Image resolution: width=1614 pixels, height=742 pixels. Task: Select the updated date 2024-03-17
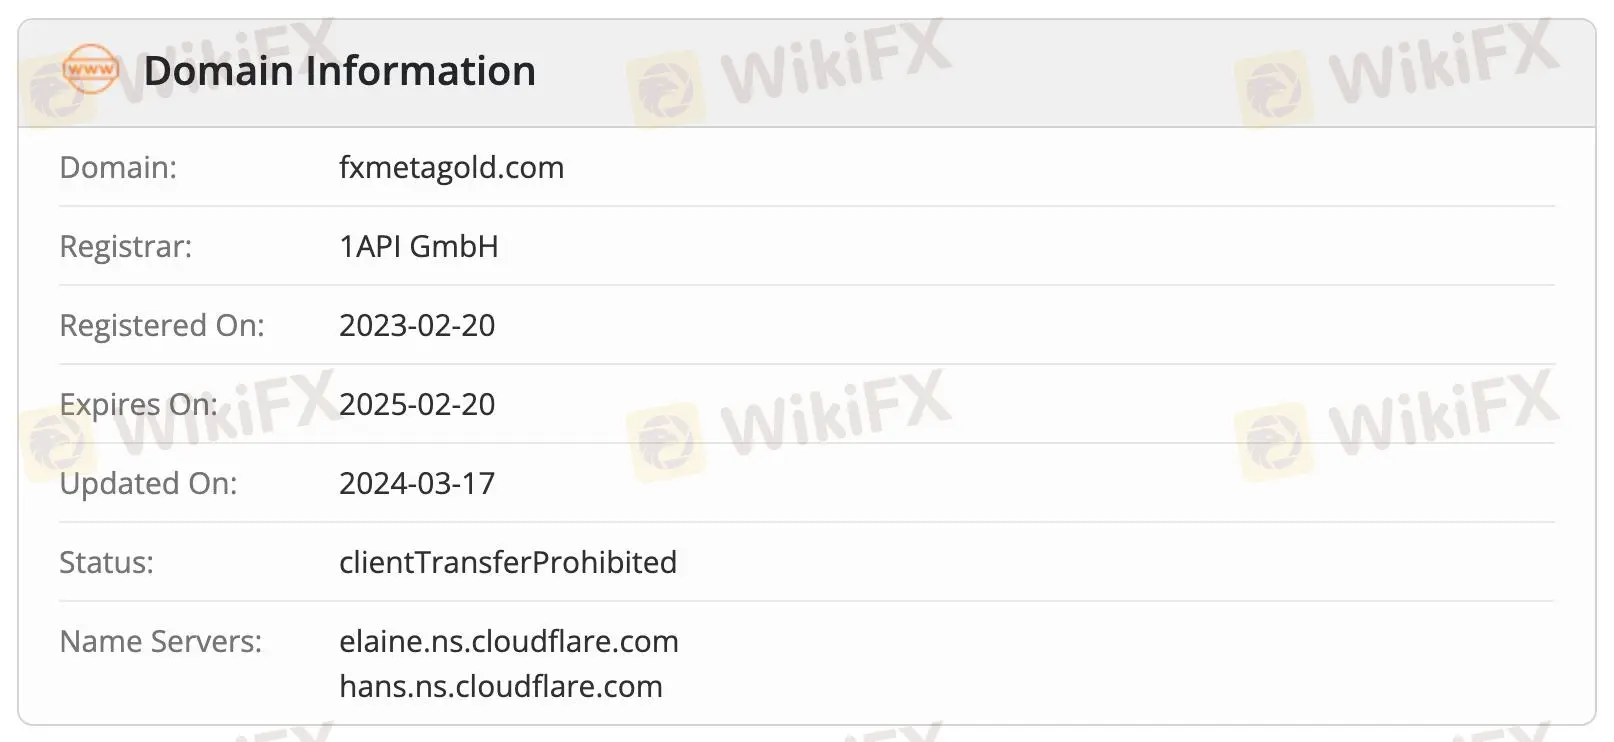pyautogui.click(x=417, y=483)
